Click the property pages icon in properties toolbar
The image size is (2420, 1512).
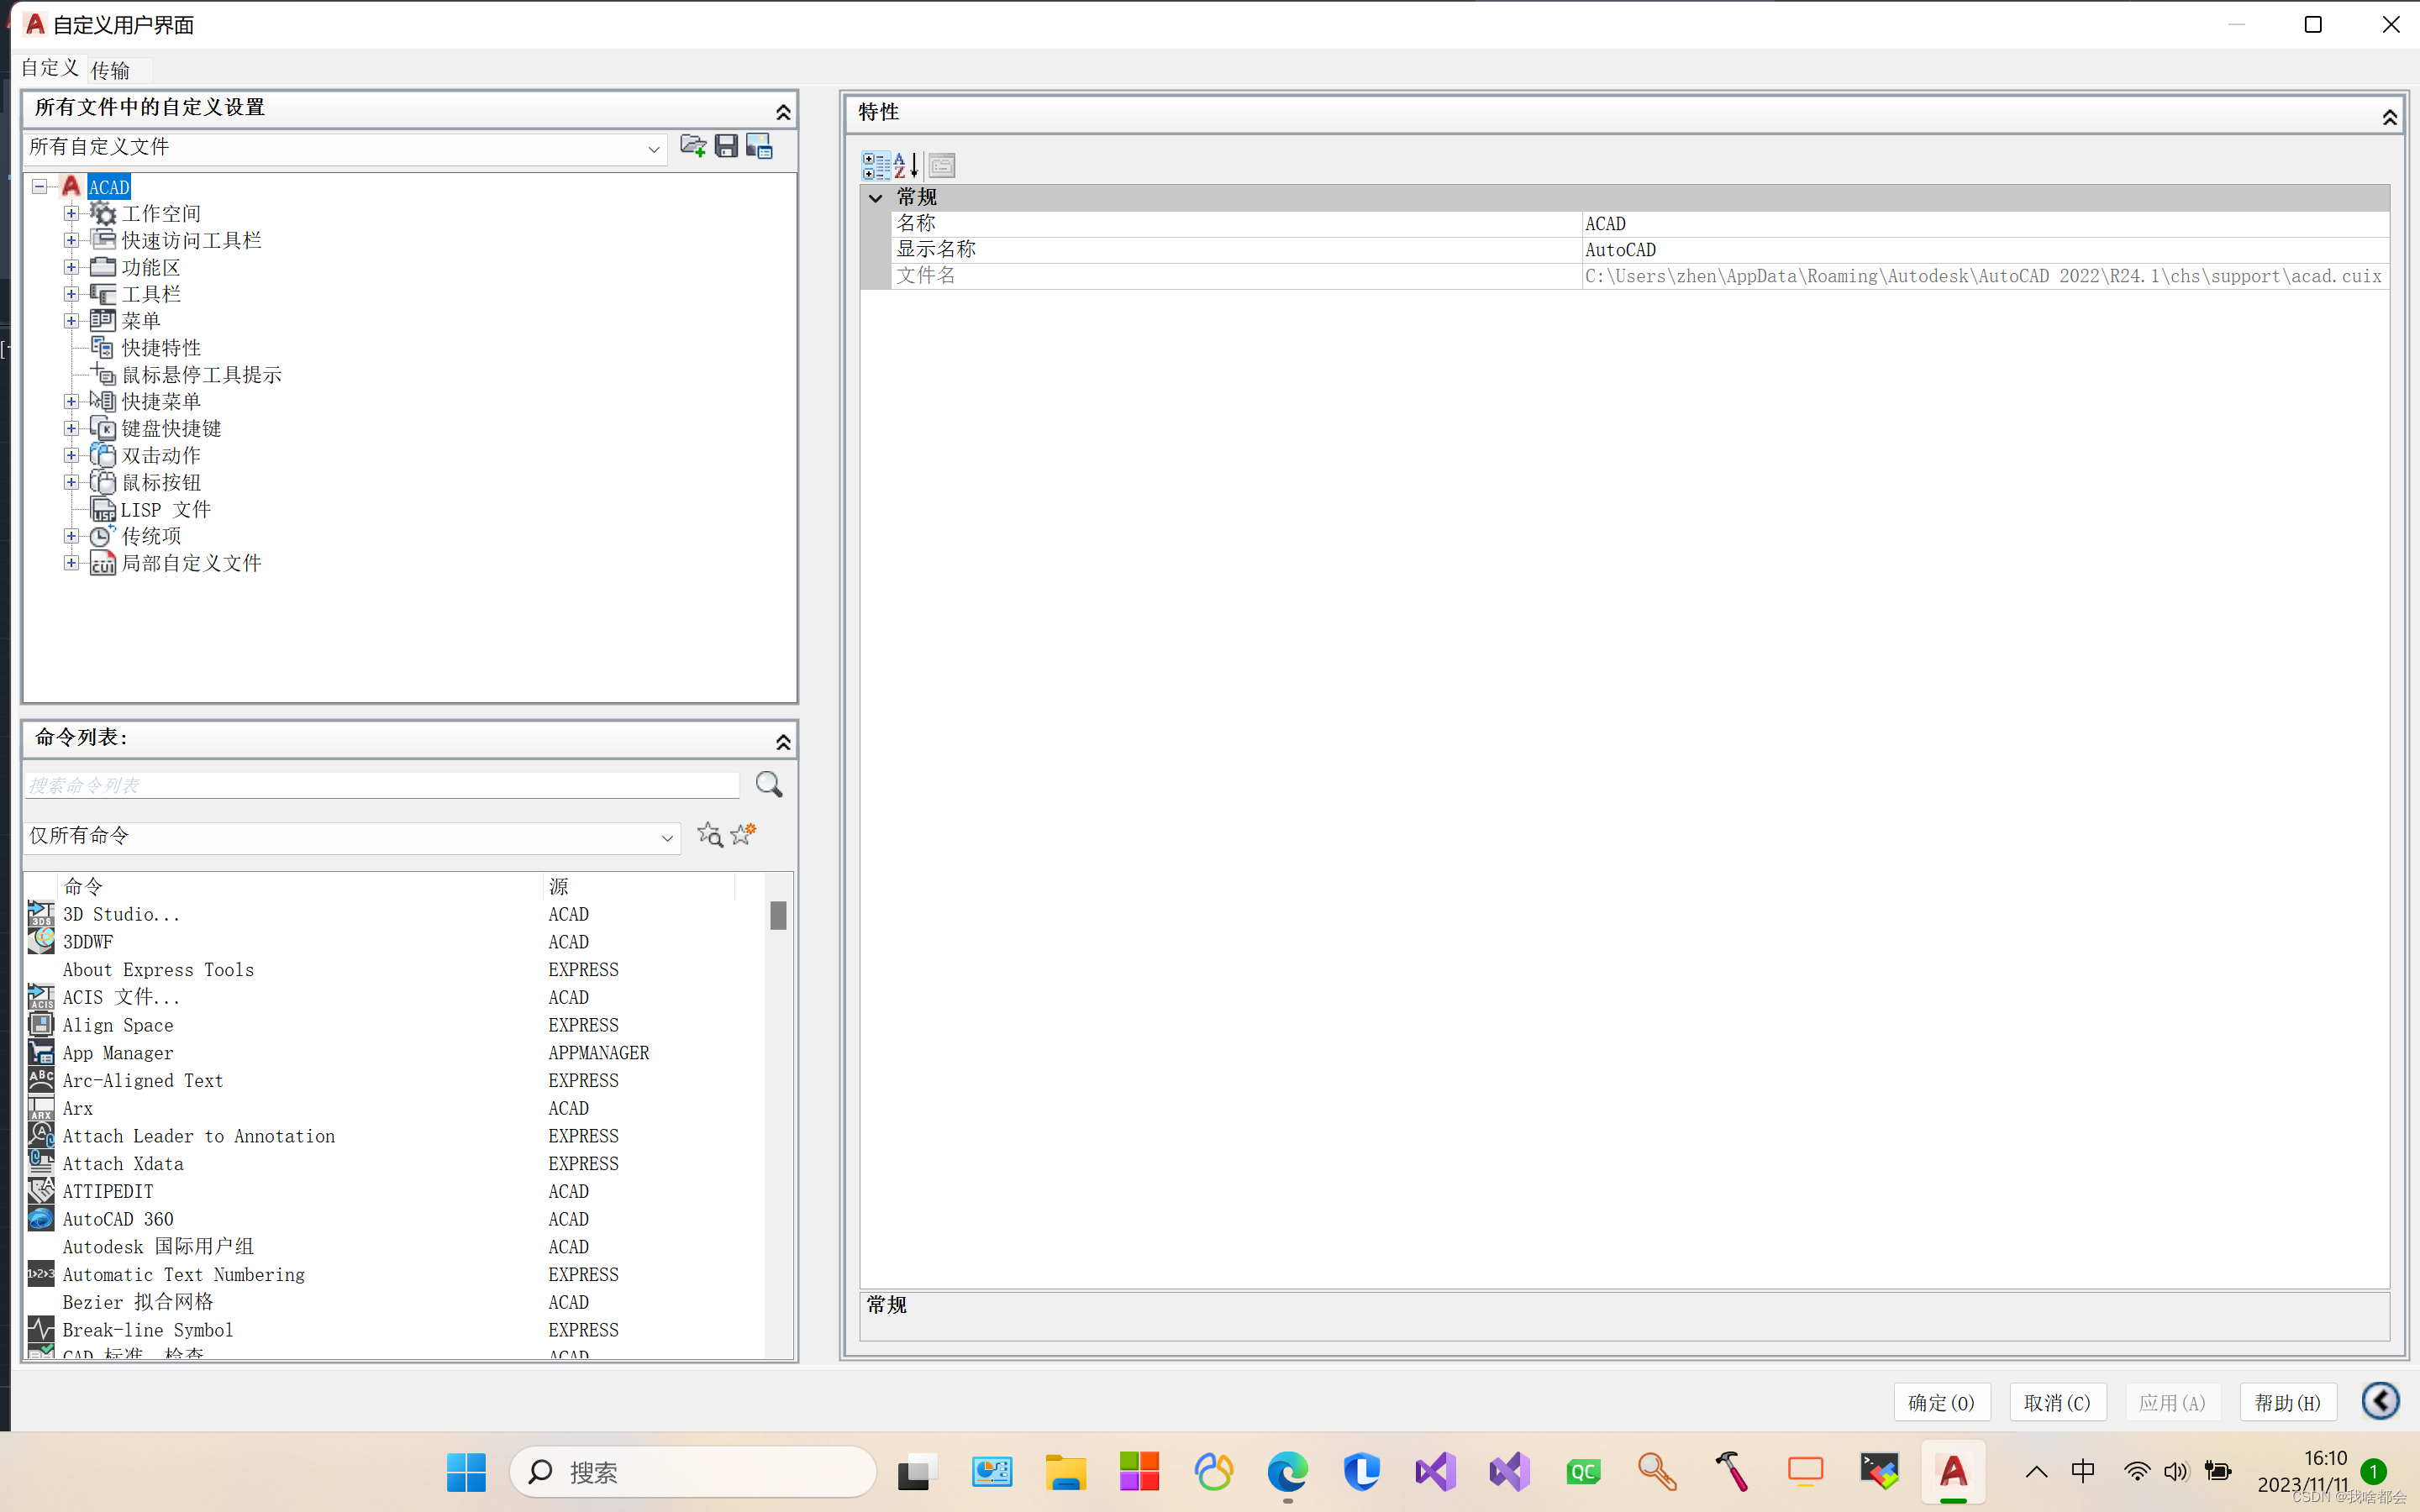(942, 165)
